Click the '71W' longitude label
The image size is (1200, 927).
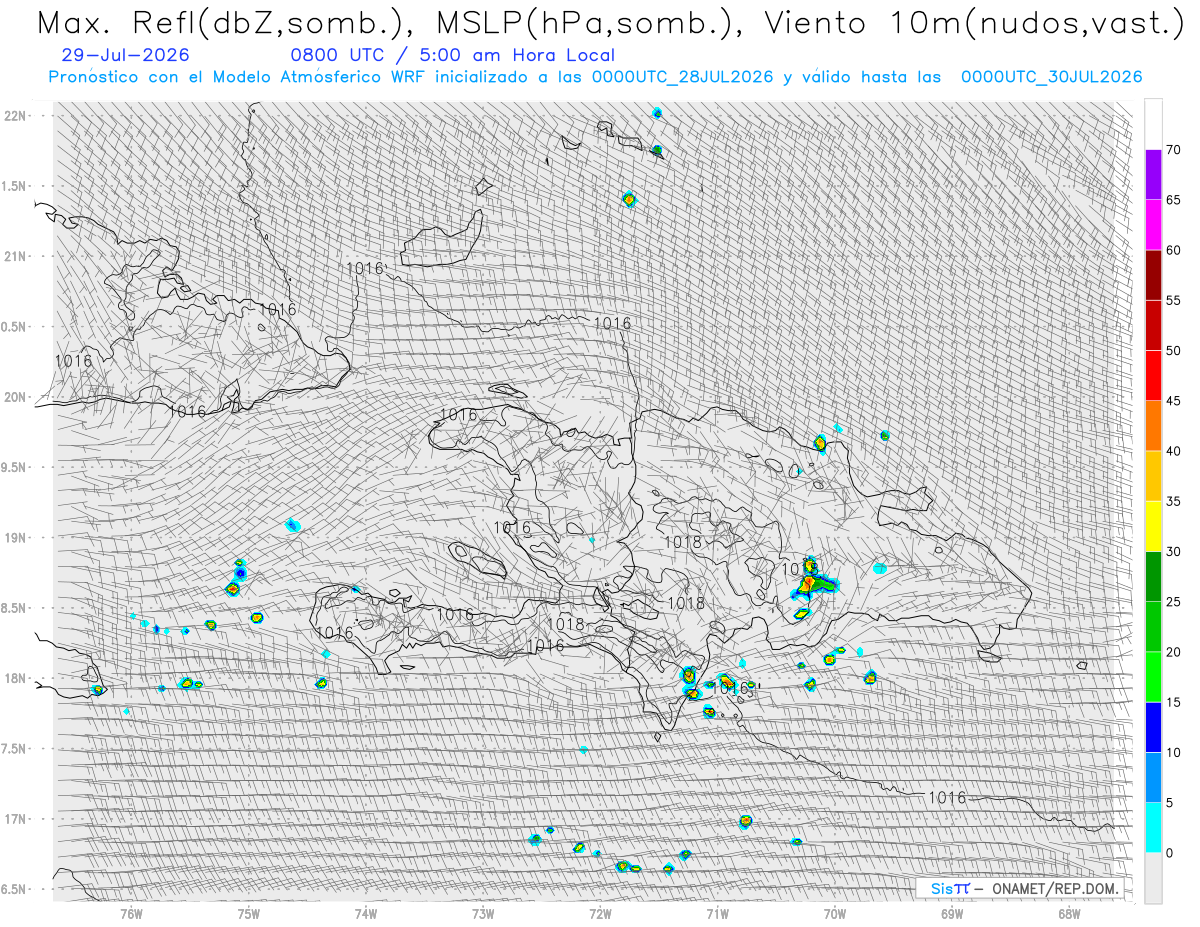(717, 912)
